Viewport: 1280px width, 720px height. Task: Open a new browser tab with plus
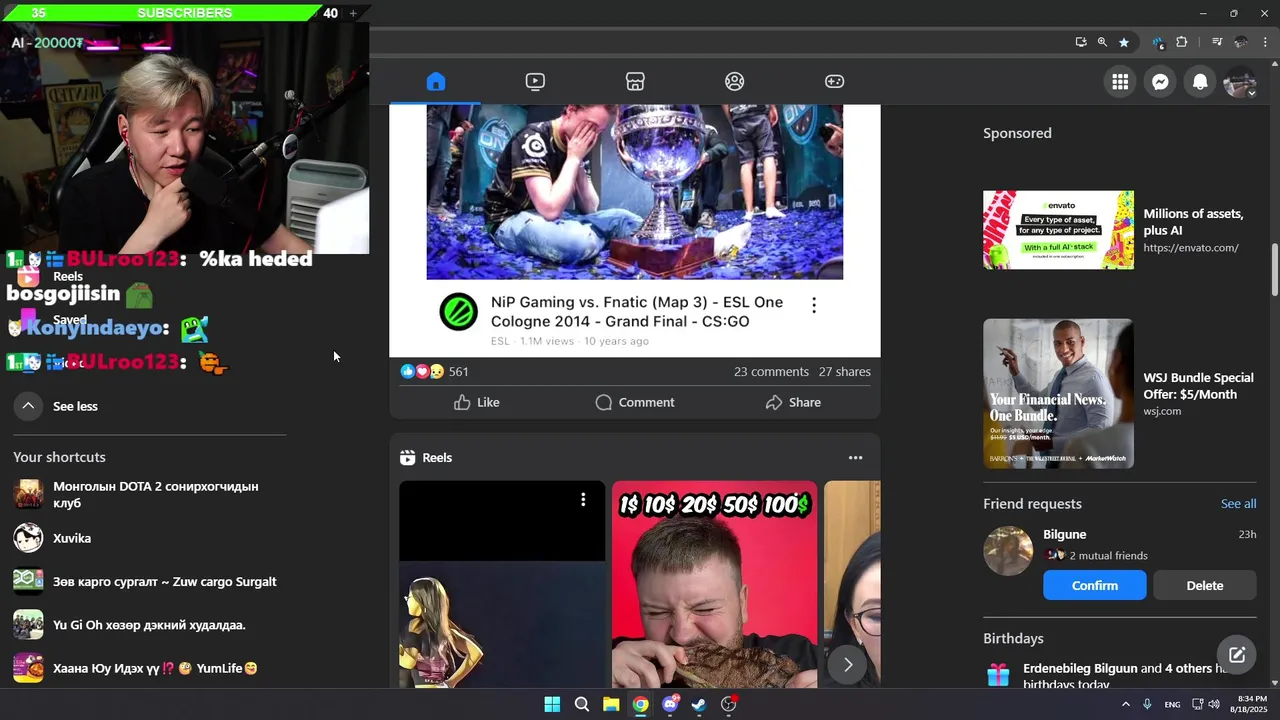353,13
